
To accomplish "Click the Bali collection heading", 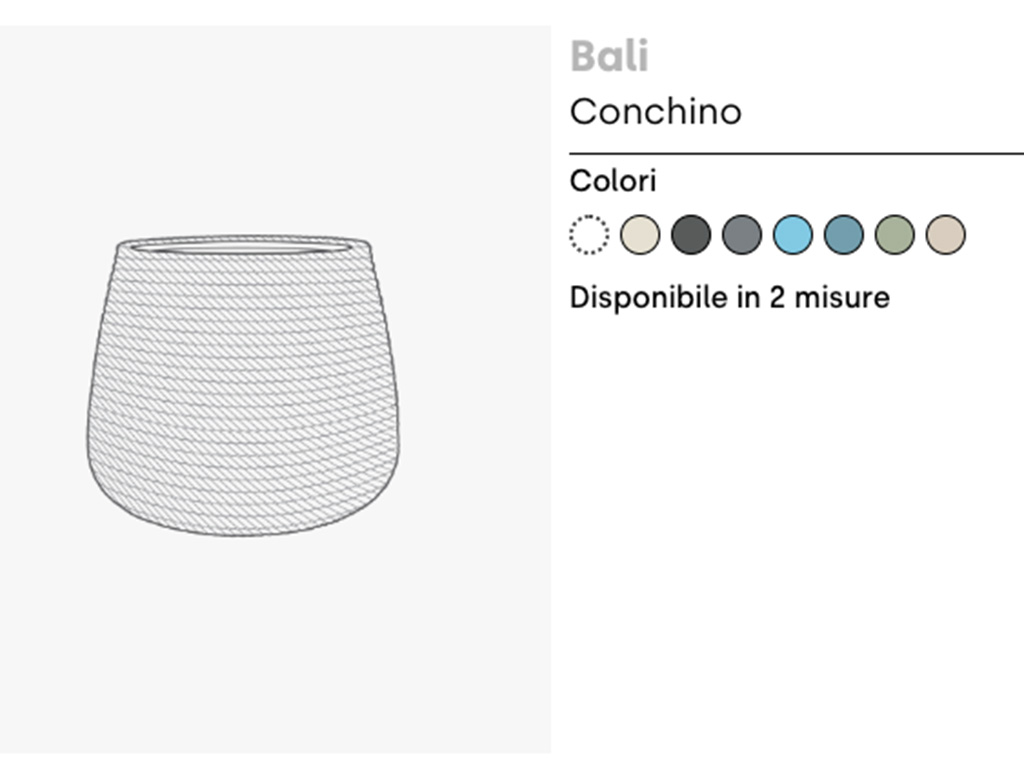I will tap(609, 57).
